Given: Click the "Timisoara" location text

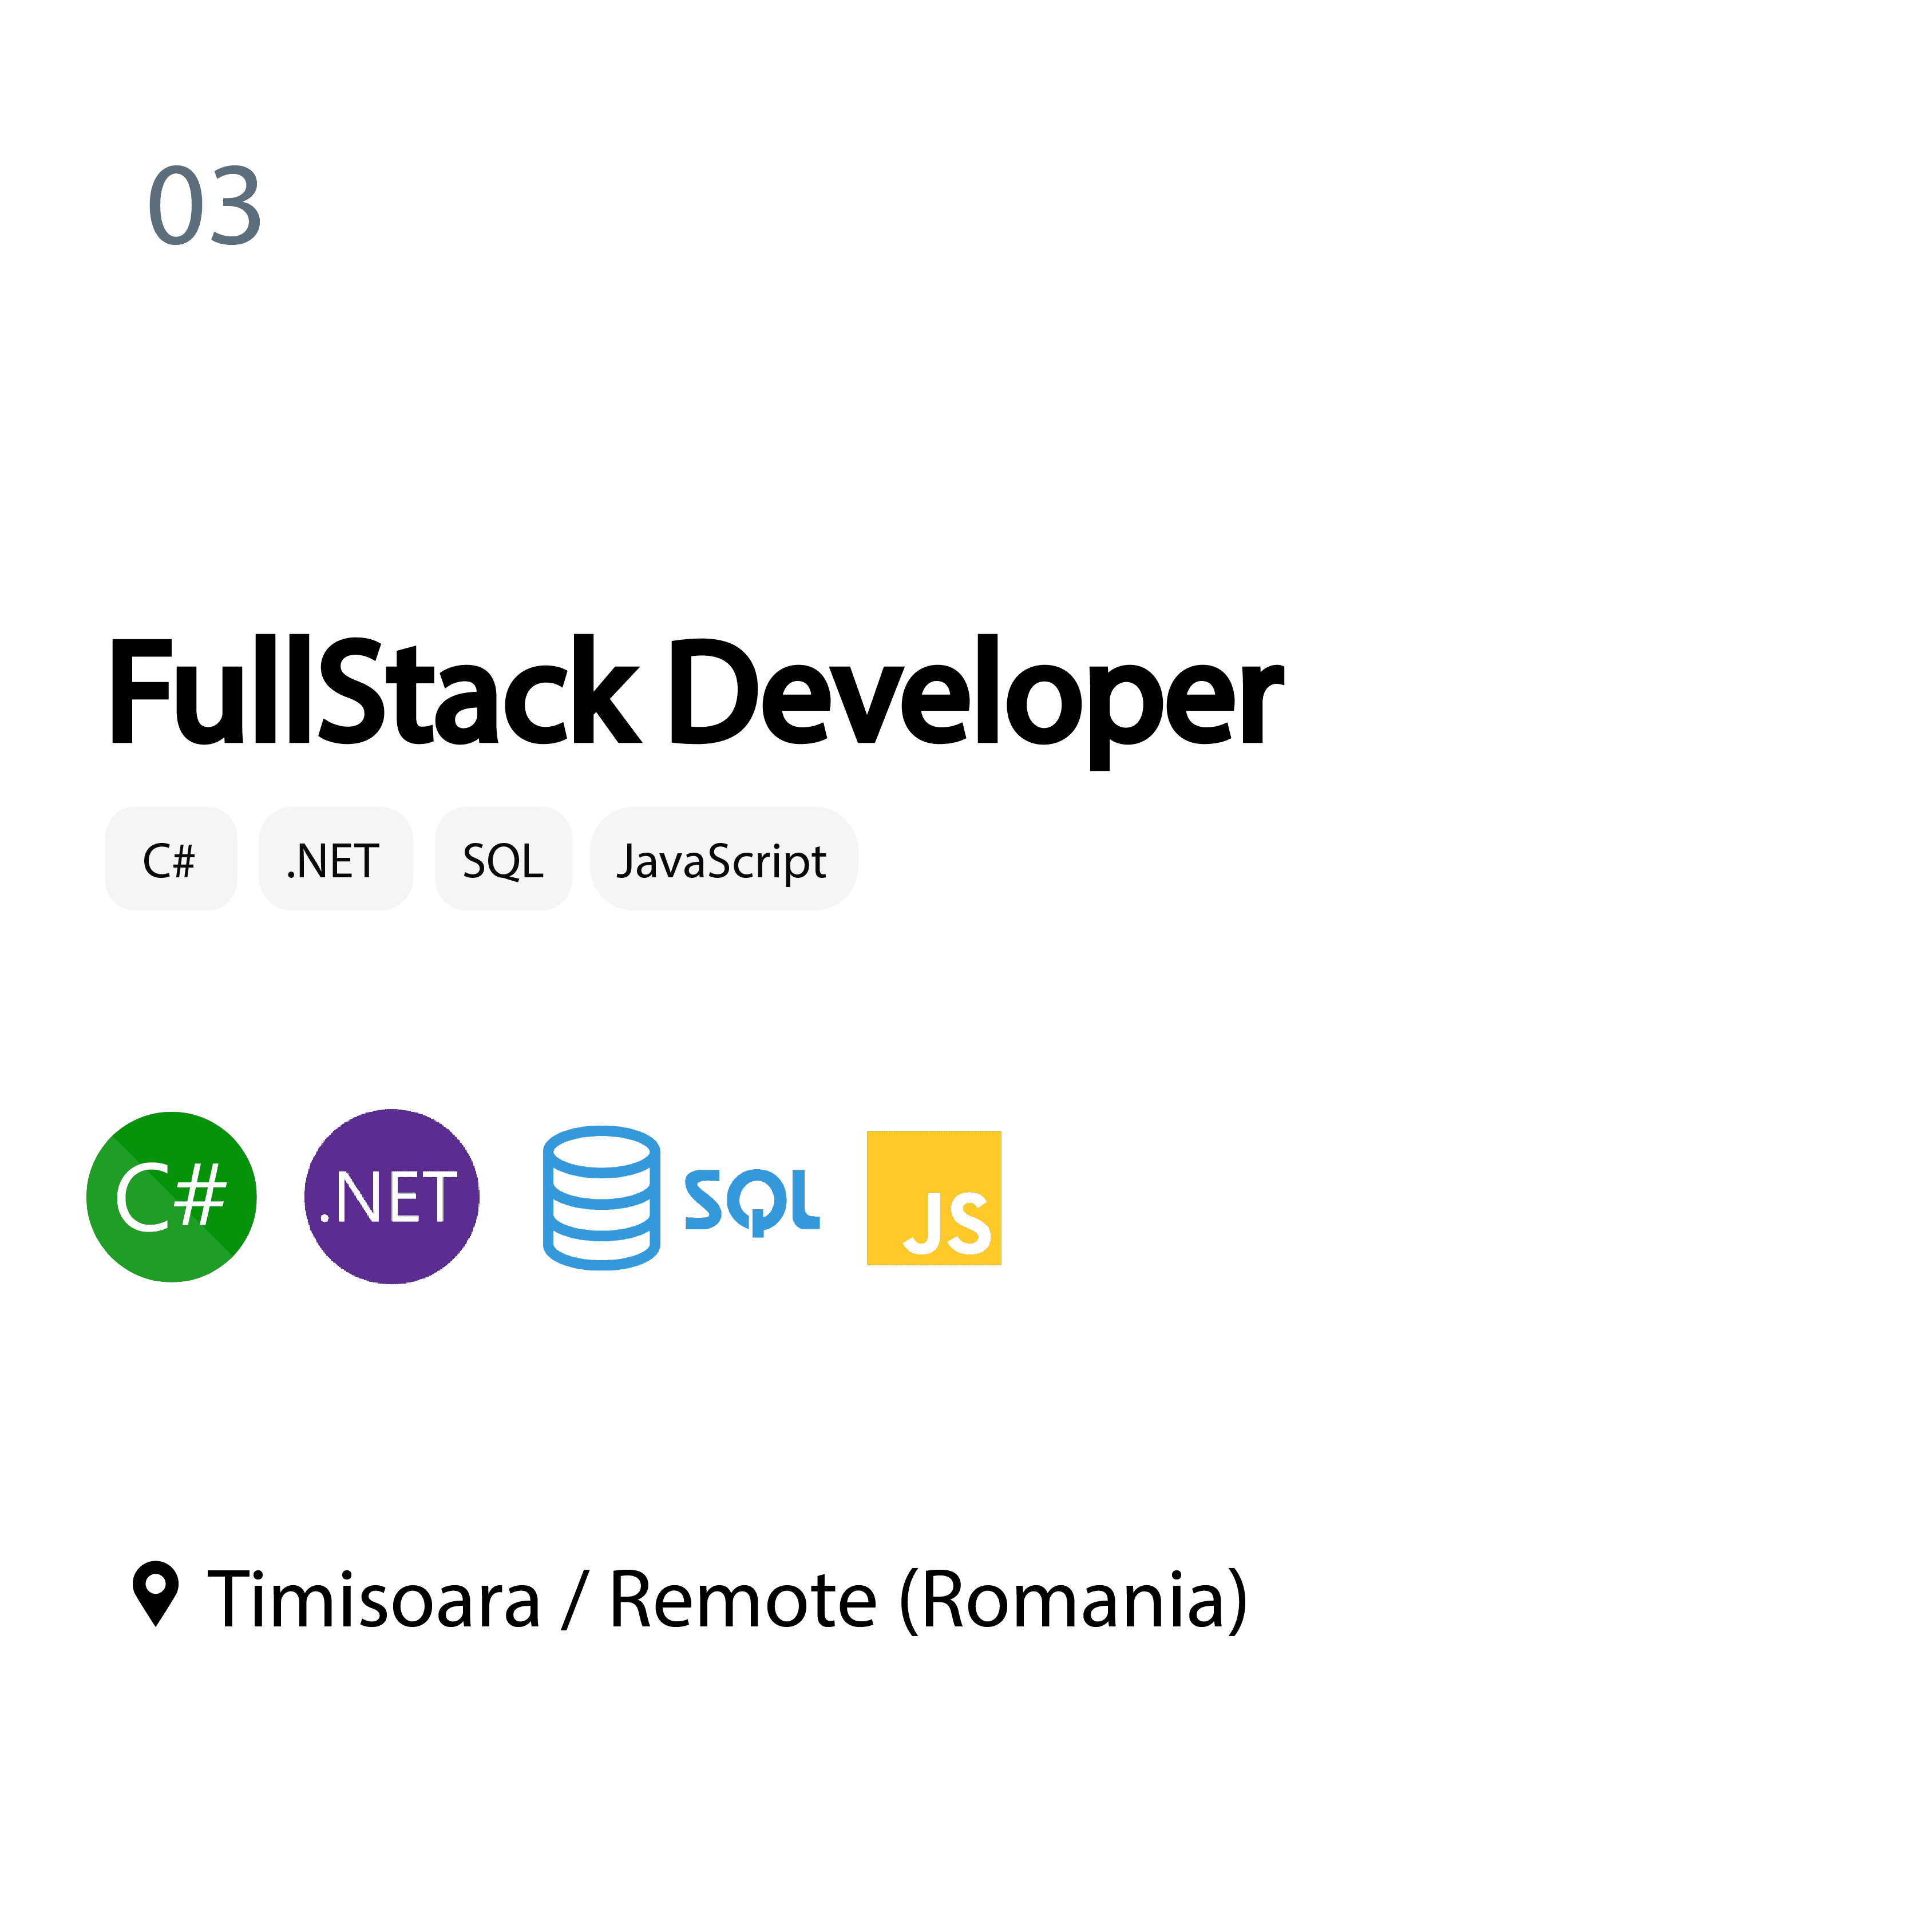Looking at the screenshot, I should click(374, 1600).
